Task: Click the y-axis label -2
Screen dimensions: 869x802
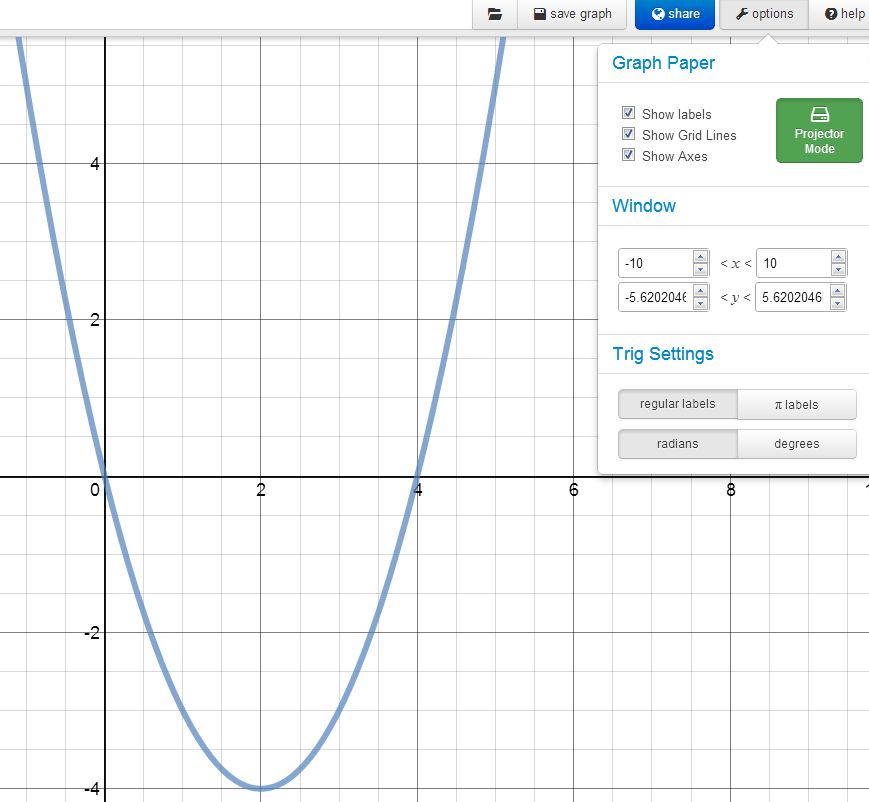Action: point(93,633)
